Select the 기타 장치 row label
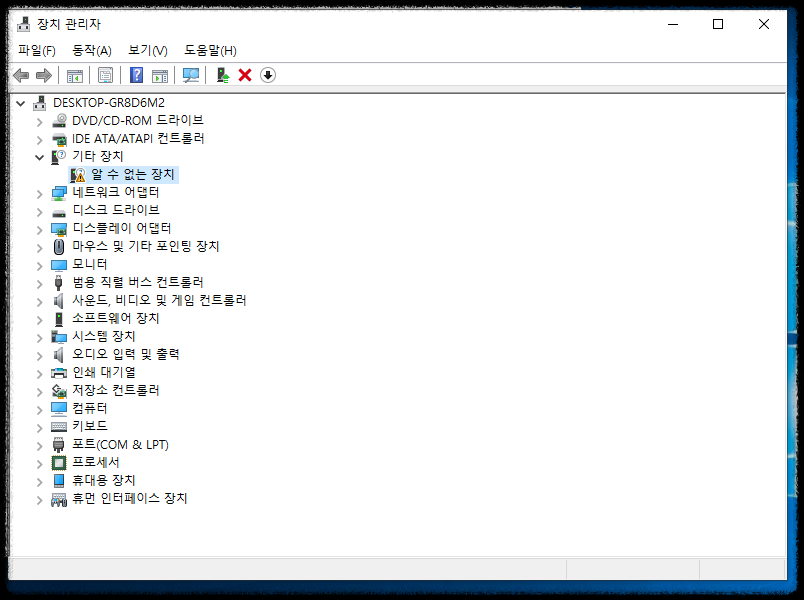This screenshot has height=600, width=804. (97, 156)
